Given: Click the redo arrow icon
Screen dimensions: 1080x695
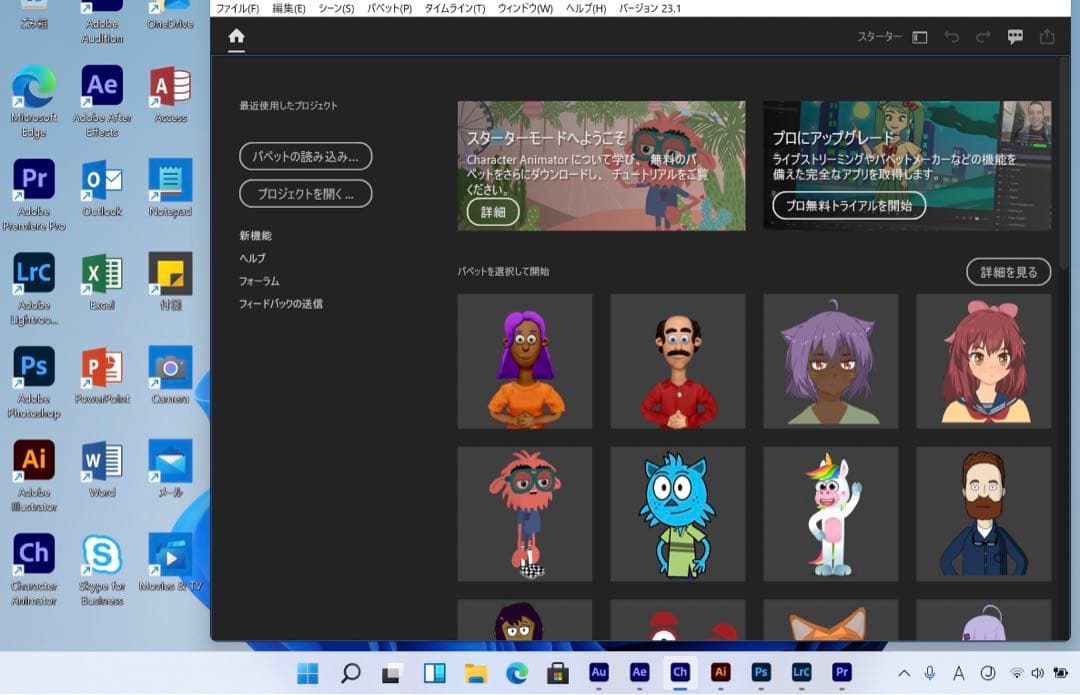Looking at the screenshot, I should 983,37.
